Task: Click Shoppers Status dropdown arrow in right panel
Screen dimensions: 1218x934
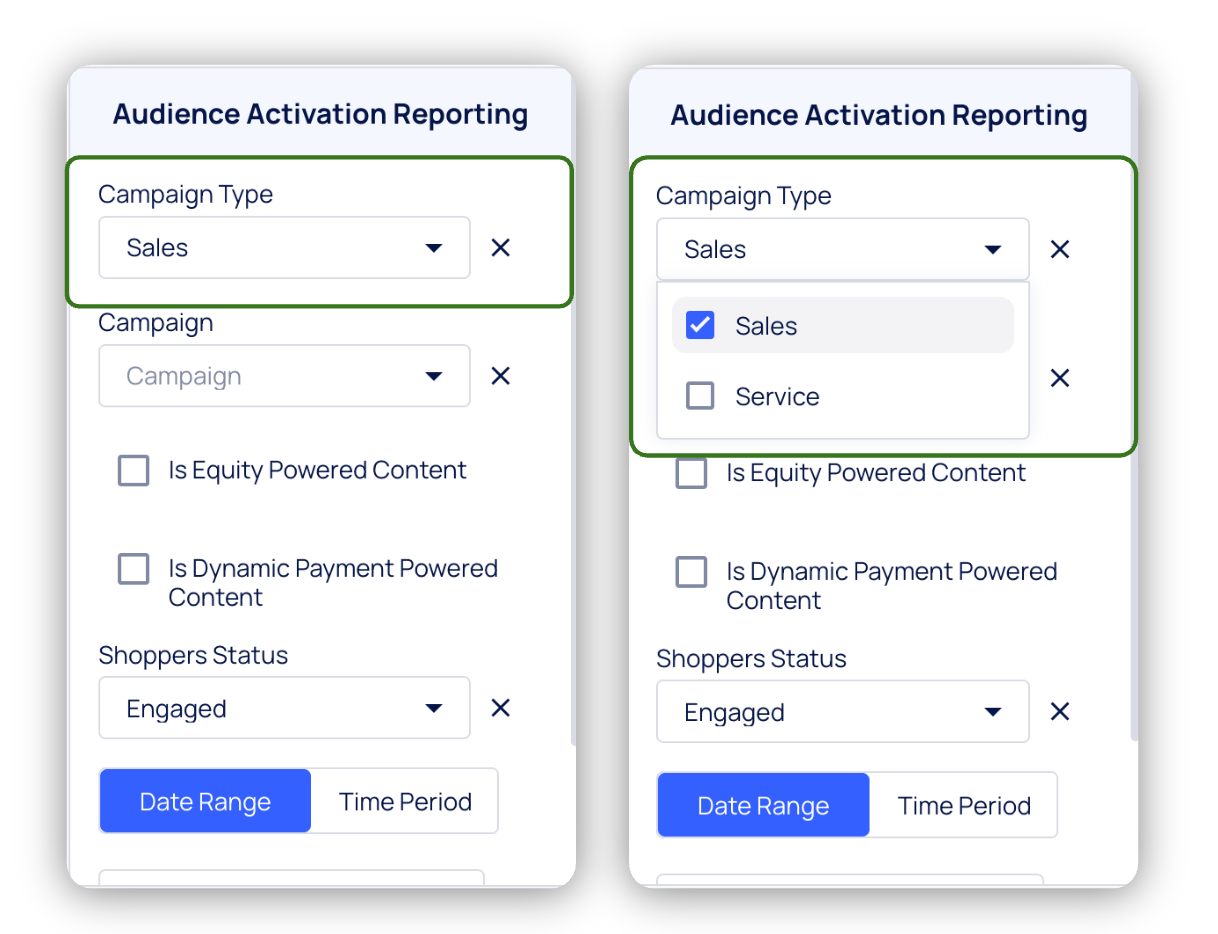Action: tap(993, 712)
